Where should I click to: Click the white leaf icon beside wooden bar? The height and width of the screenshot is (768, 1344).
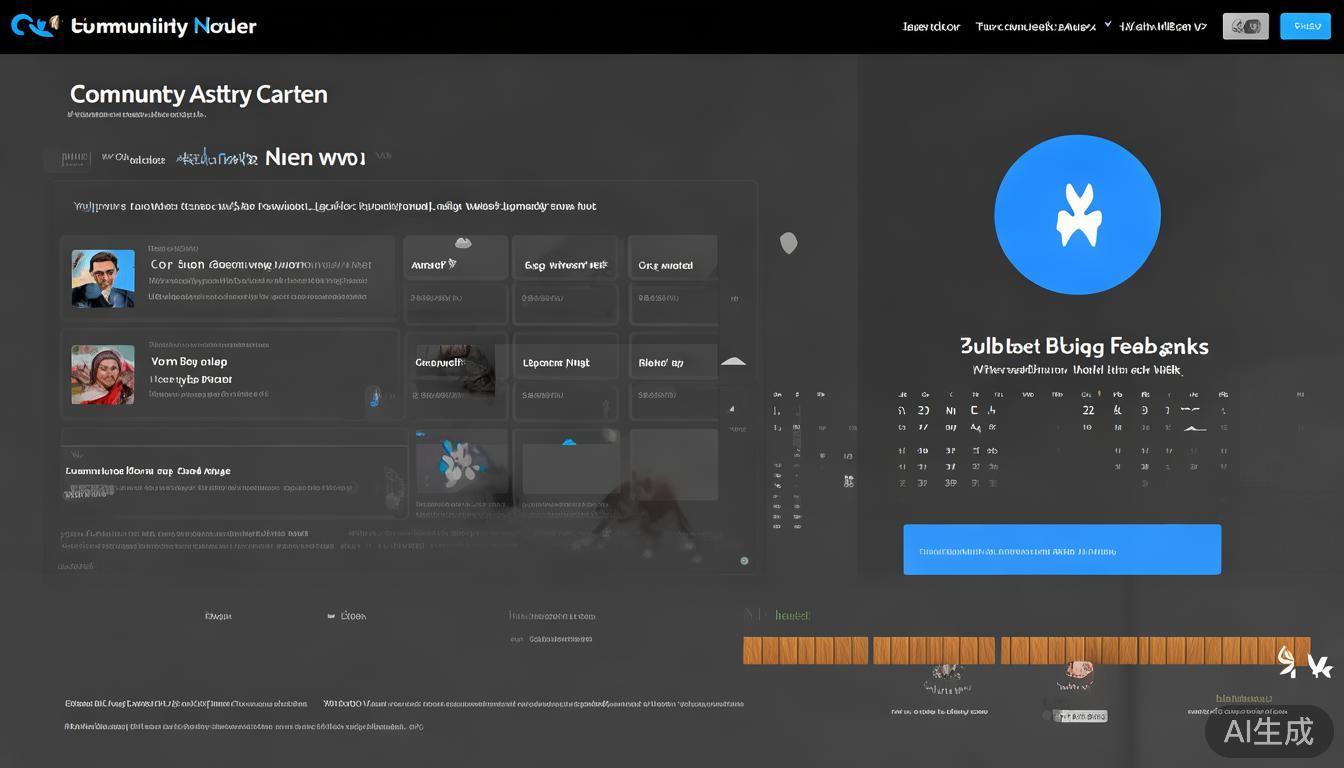pos(1287,660)
